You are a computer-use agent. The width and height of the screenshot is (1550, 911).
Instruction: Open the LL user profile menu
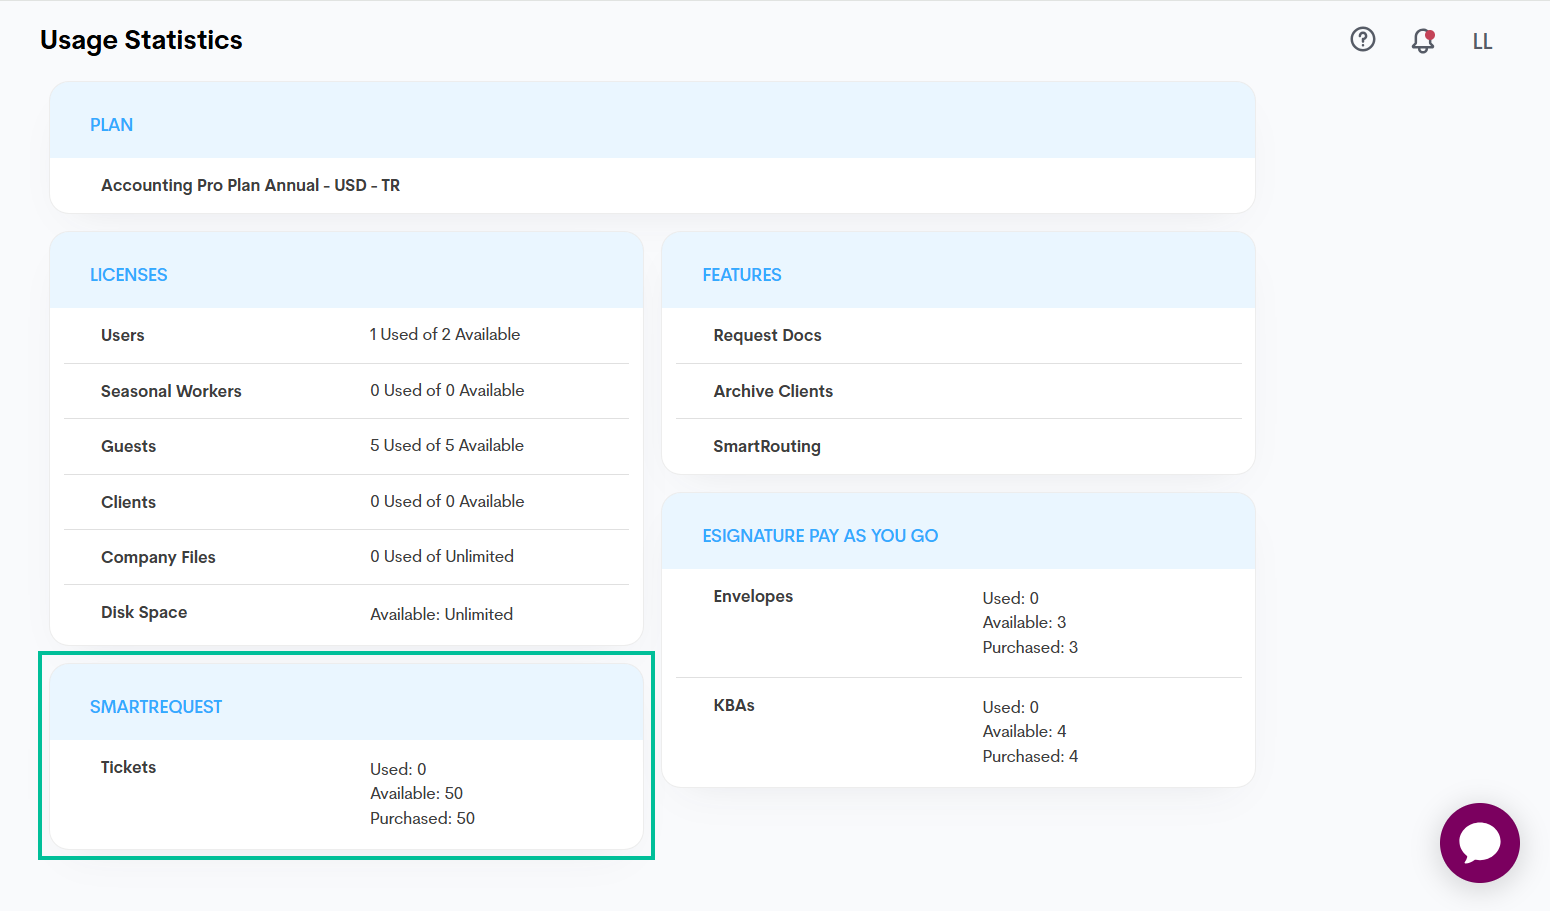[1482, 41]
